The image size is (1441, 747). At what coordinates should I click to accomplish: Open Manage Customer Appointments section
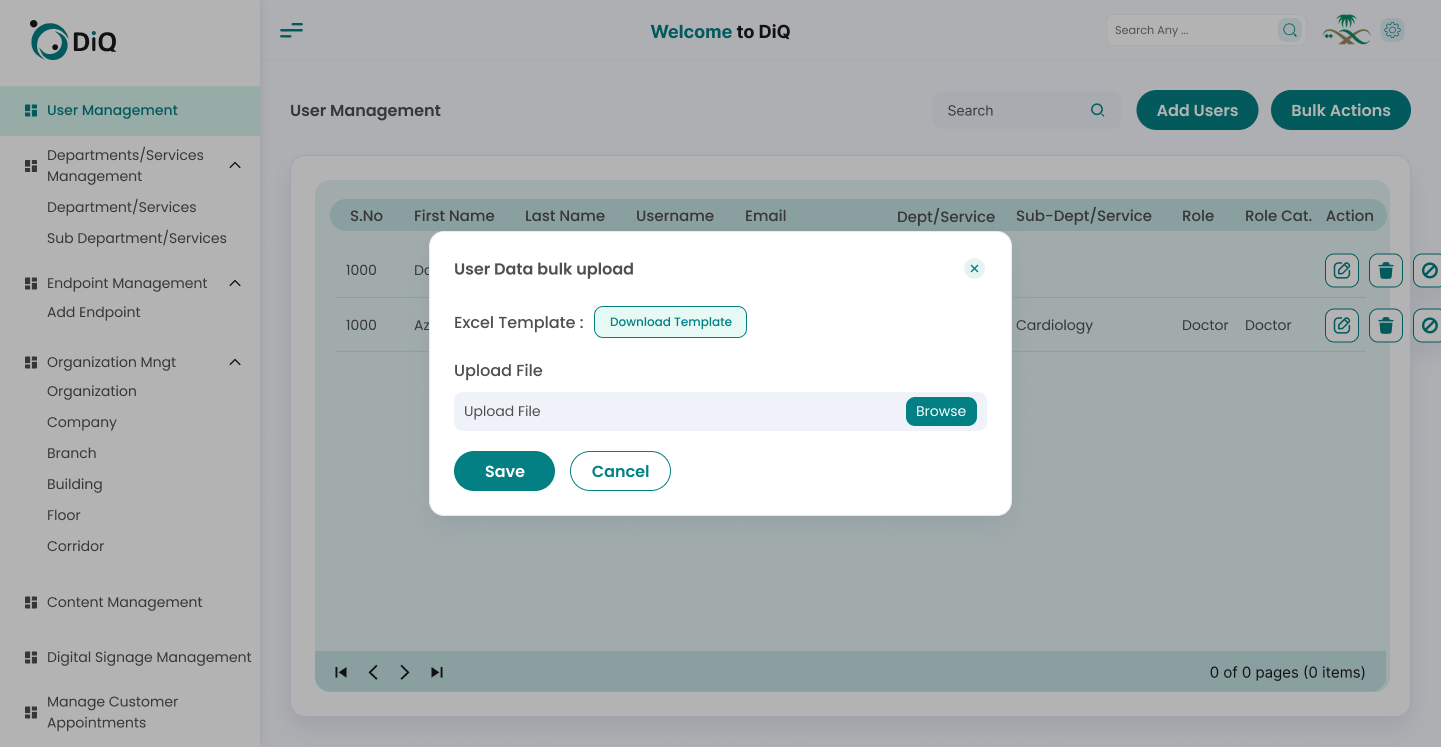click(x=112, y=712)
